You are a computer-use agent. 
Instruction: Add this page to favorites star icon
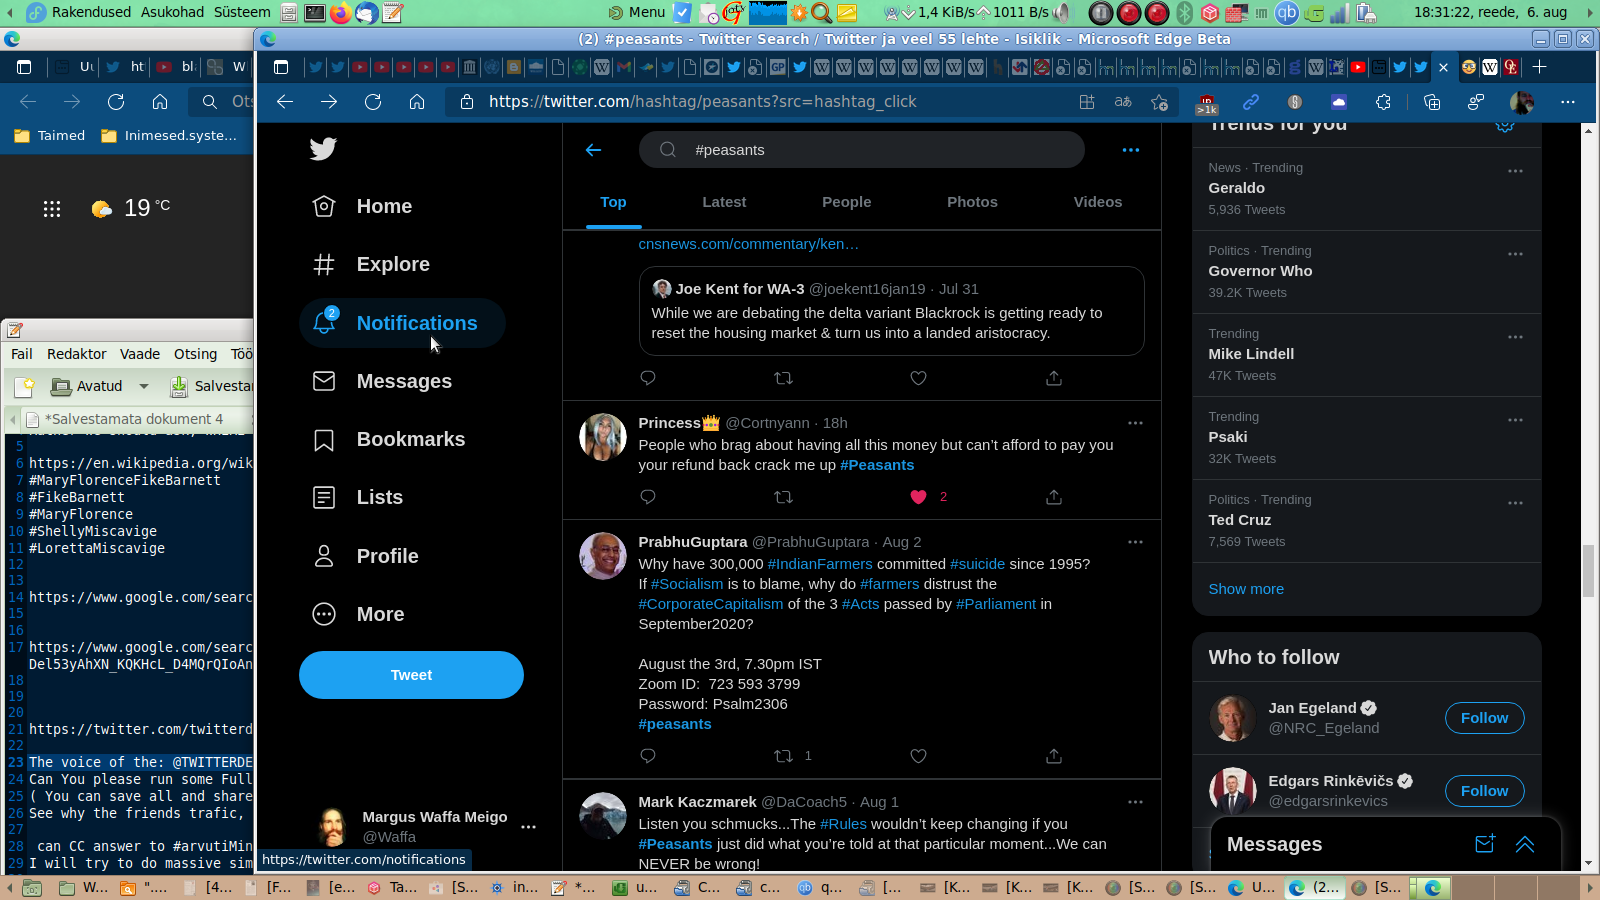pyautogui.click(x=1159, y=102)
